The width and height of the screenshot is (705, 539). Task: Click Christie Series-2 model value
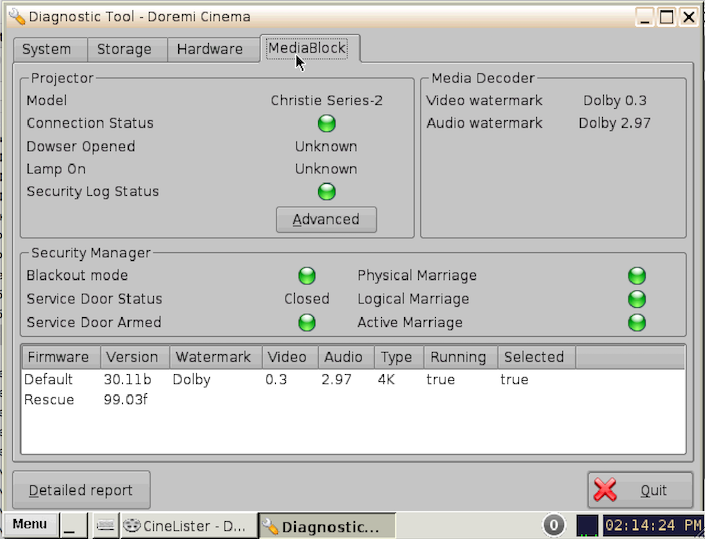(326, 100)
